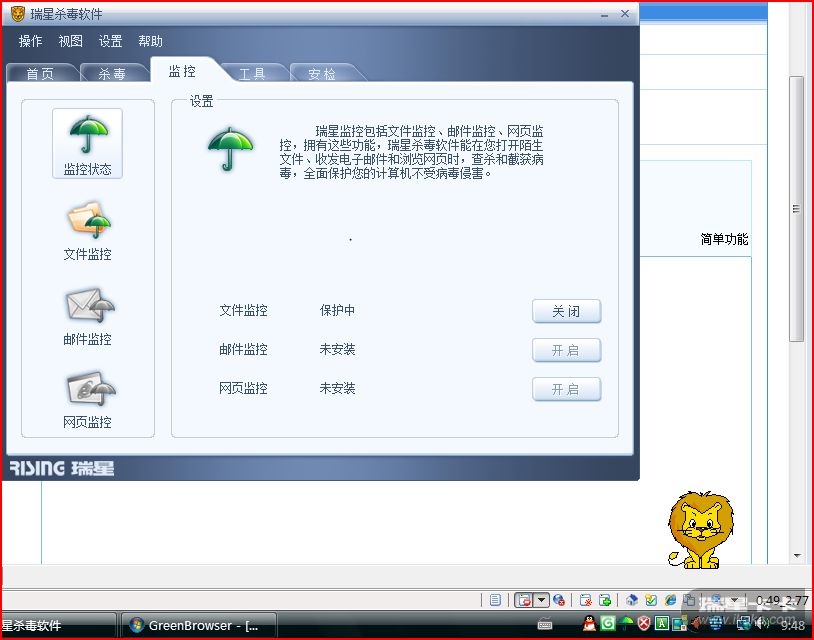814x640 pixels.
Task: Click the blue house home icon
Action: pos(632,600)
